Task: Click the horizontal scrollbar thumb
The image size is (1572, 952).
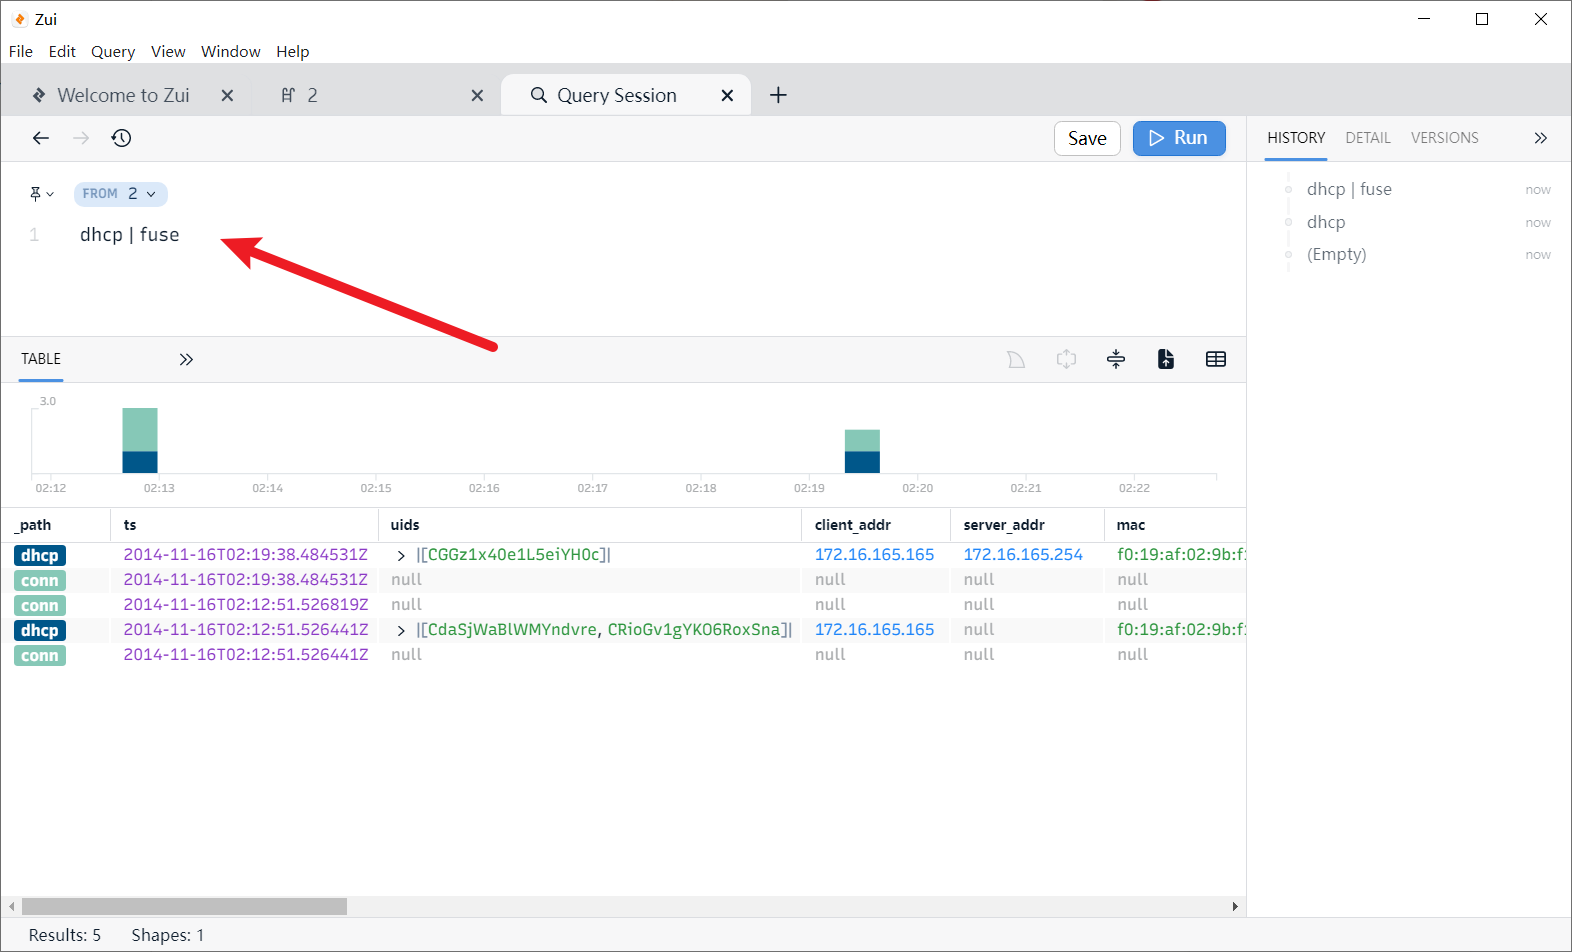Action: tap(184, 906)
